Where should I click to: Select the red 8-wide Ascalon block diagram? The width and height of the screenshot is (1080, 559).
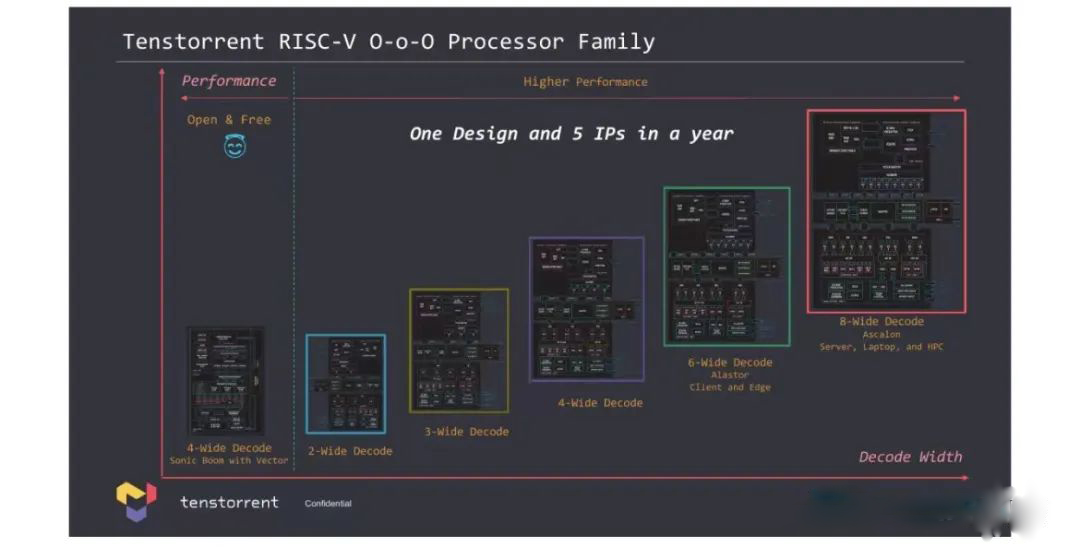[886, 211]
